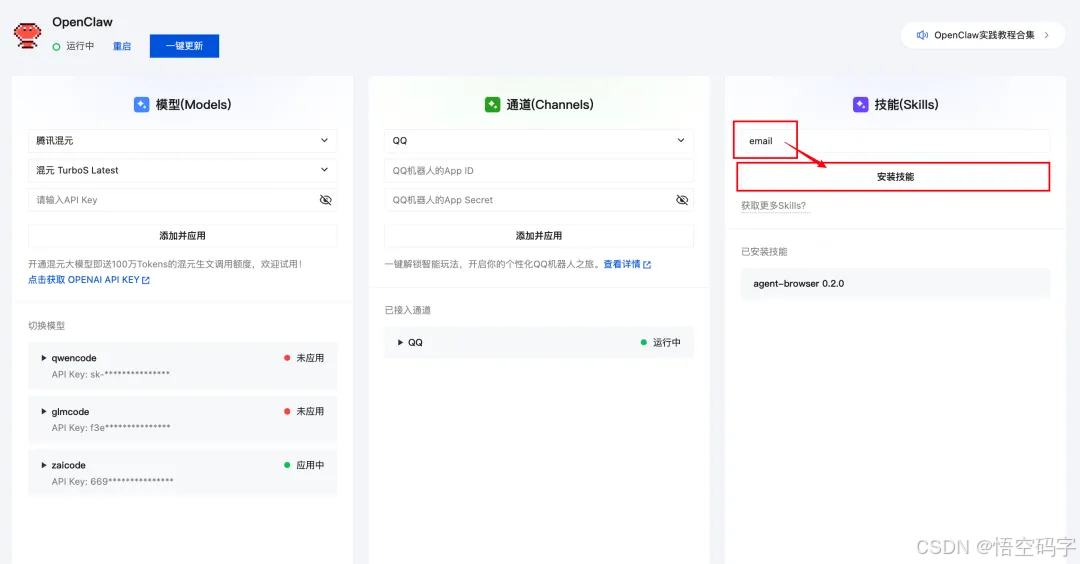Viewport: 1080px width, 564px height.
Task: Click the OpenClaw red mascot logo
Action: coord(28,35)
